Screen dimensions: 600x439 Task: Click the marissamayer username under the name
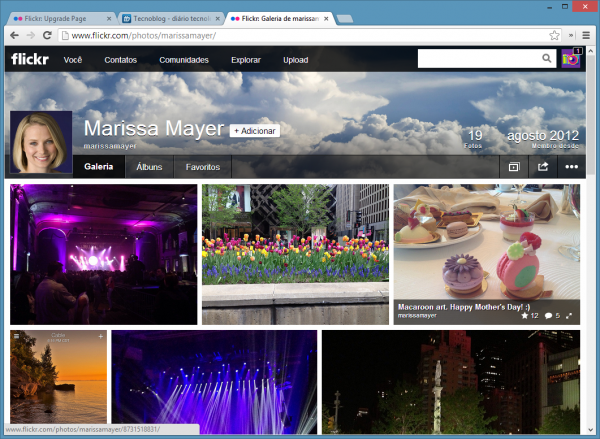coord(110,146)
